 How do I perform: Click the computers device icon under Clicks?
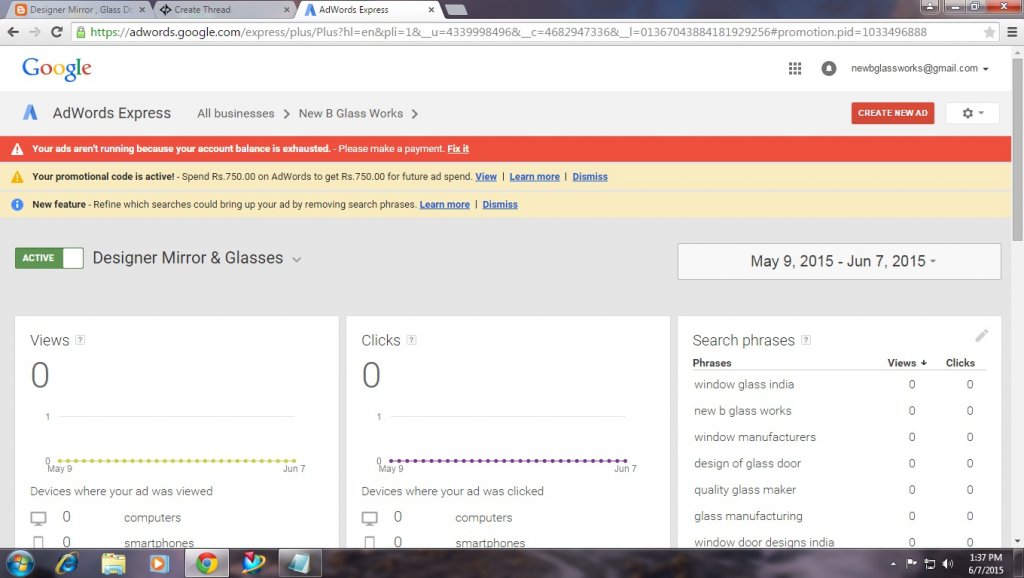point(370,519)
